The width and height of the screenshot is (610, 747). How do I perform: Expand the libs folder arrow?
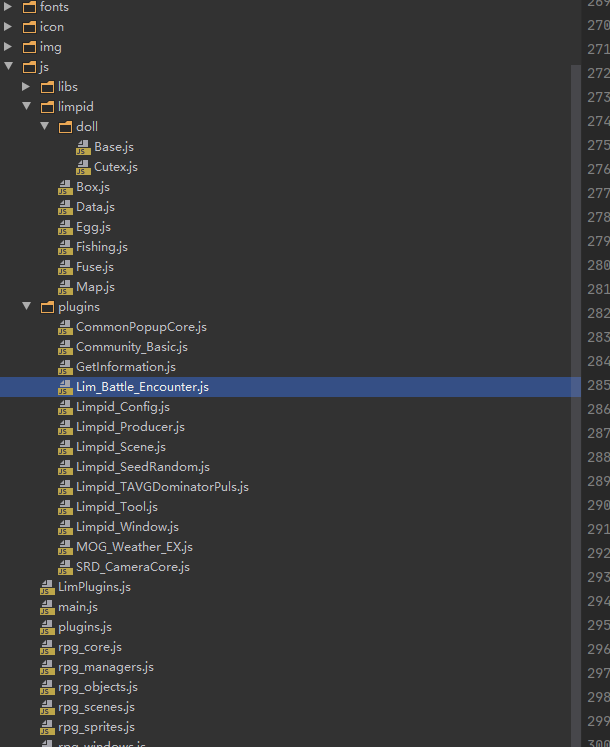(26, 87)
